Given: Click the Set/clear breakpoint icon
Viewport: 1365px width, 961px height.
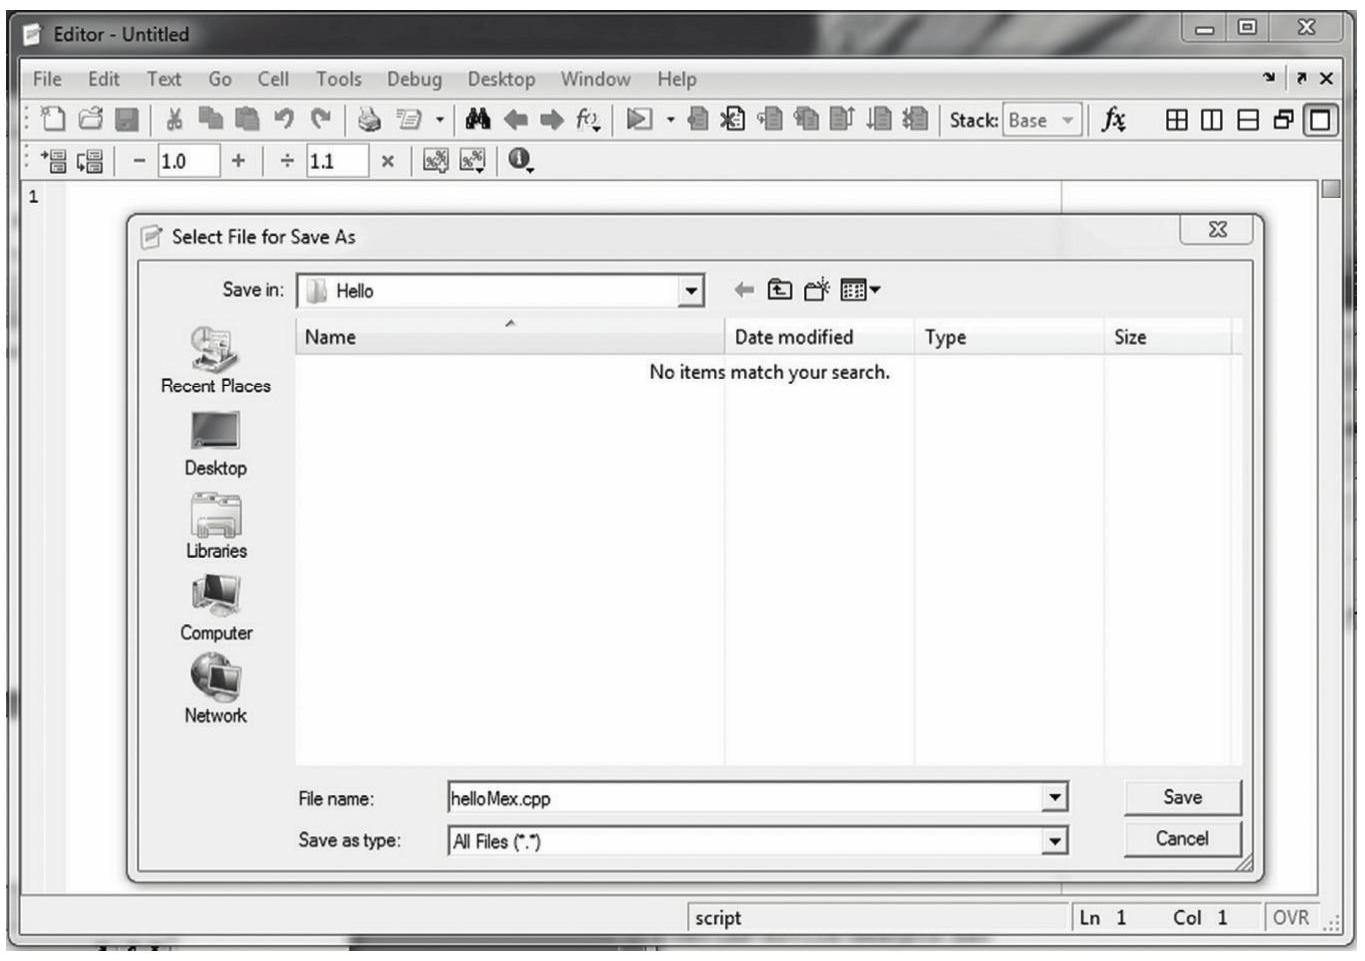Looking at the screenshot, I should pos(698,120).
